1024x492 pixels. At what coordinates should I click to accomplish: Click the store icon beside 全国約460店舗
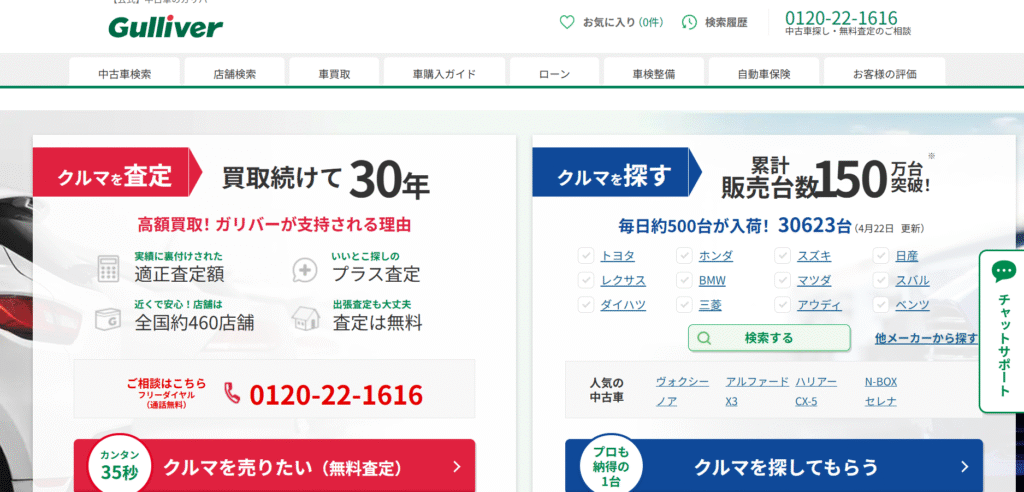click(108, 318)
